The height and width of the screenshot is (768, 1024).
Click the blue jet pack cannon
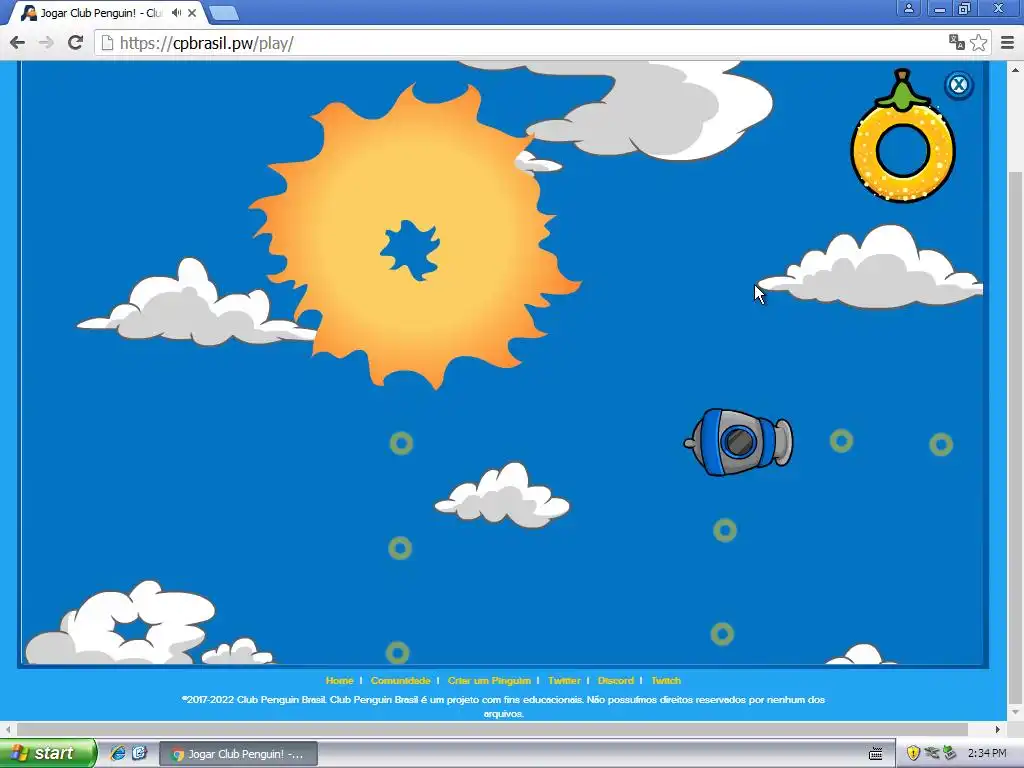739,442
